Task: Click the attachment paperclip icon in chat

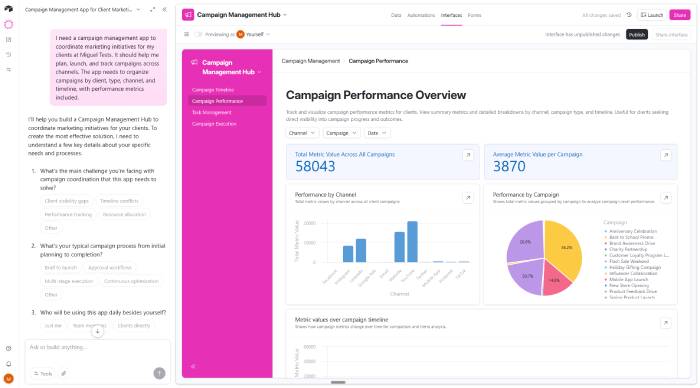Action: [x=64, y=374]
